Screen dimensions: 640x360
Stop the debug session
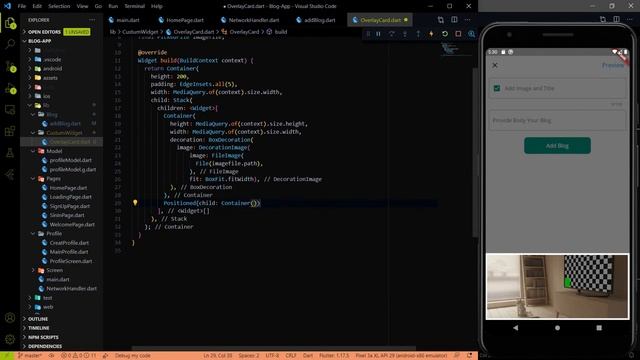(458, 34)
